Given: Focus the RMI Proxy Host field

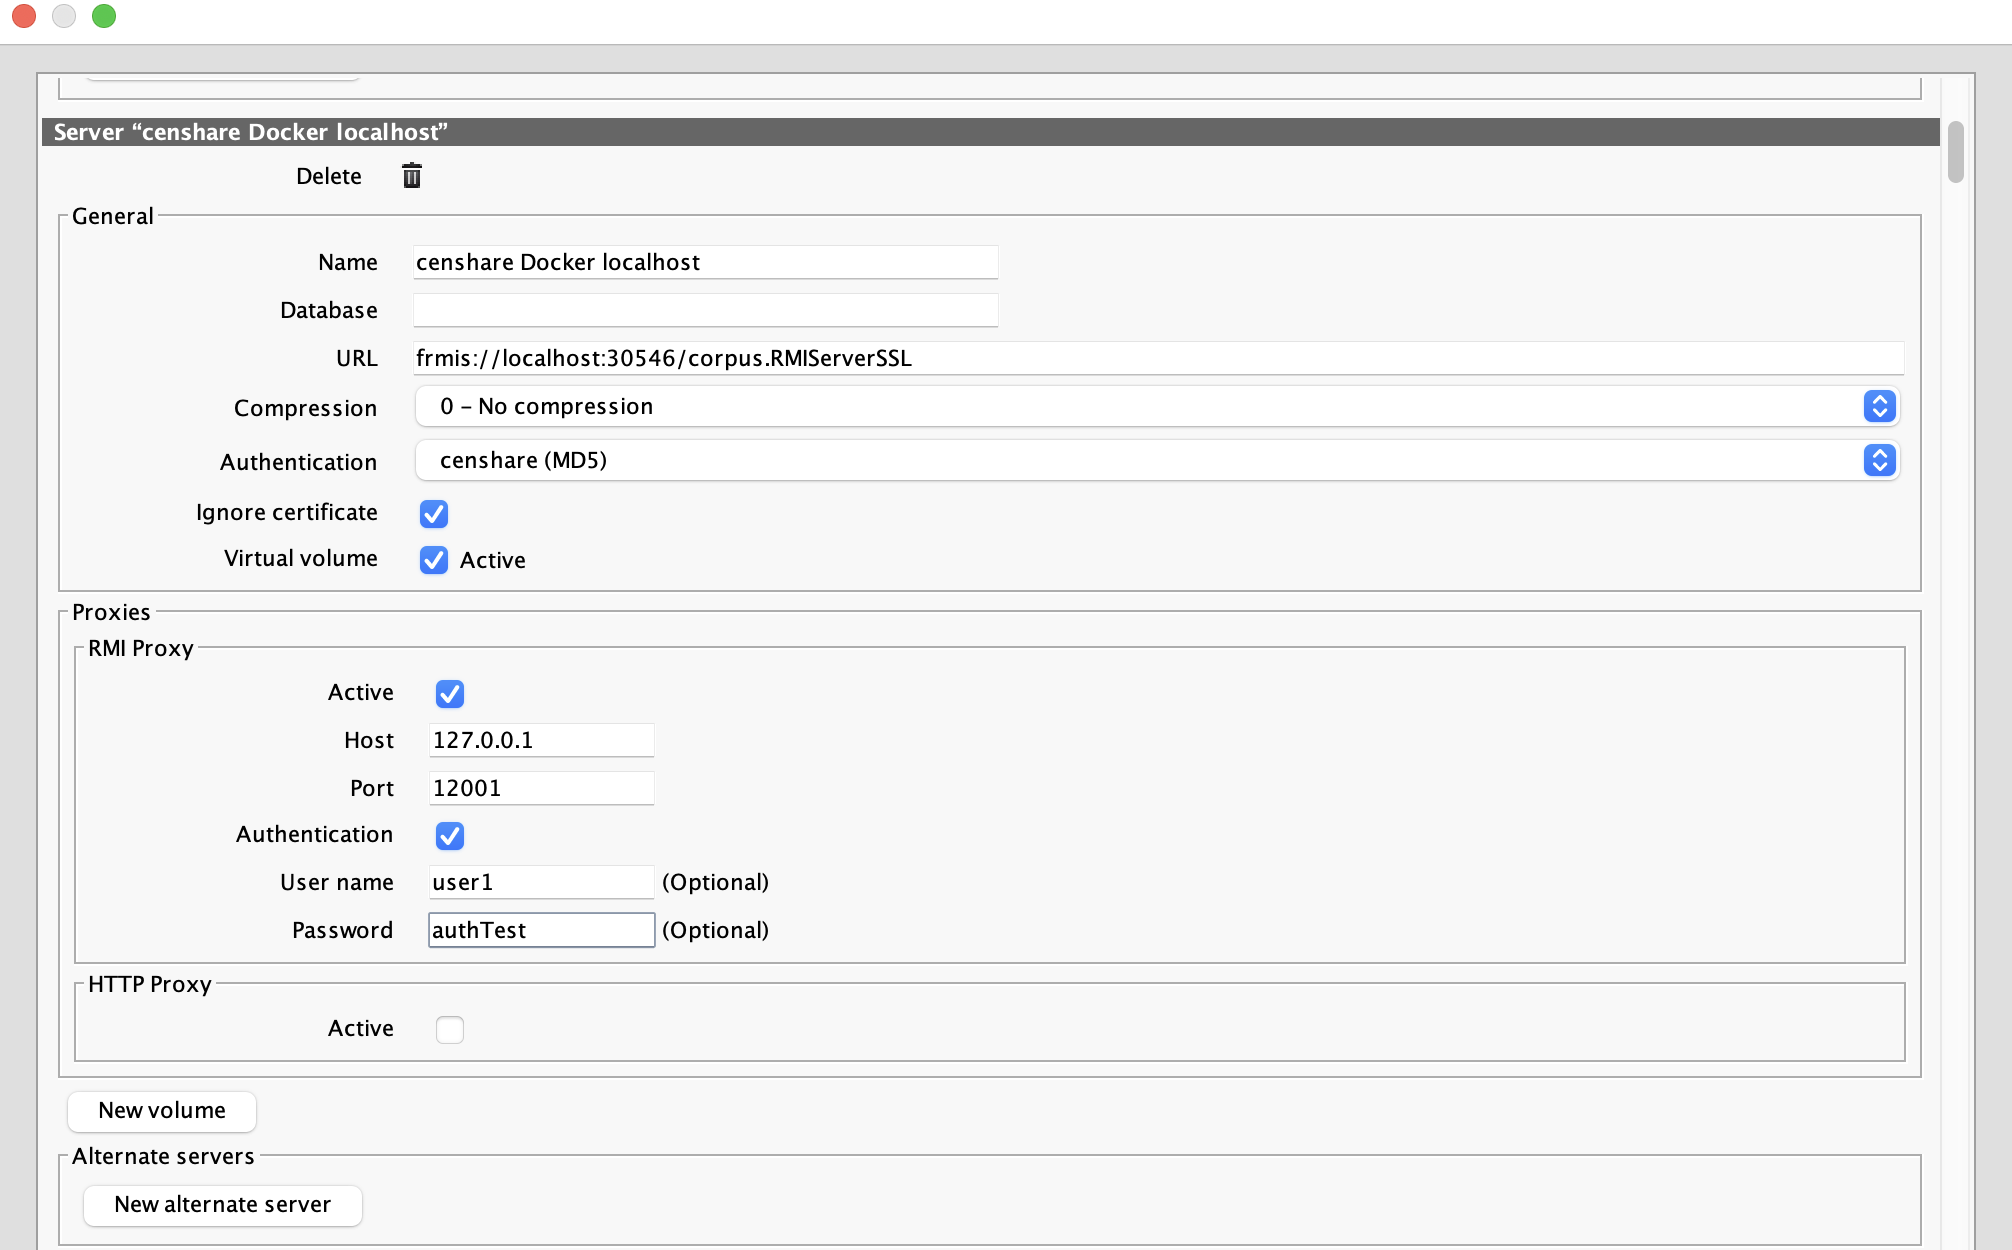Looking at the screenshot, I should (541, 740).
